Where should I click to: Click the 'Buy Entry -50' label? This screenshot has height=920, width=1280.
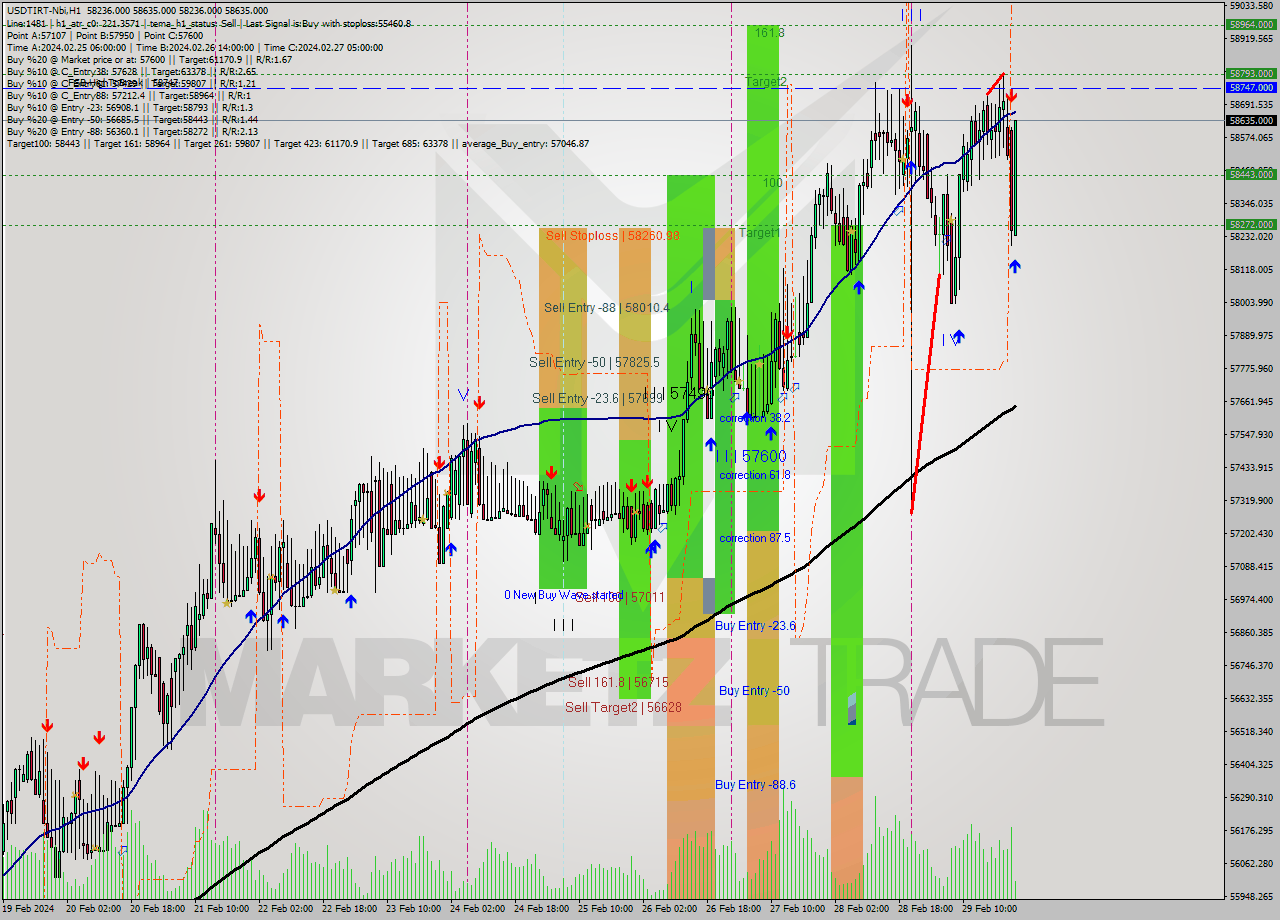[754, 691]
